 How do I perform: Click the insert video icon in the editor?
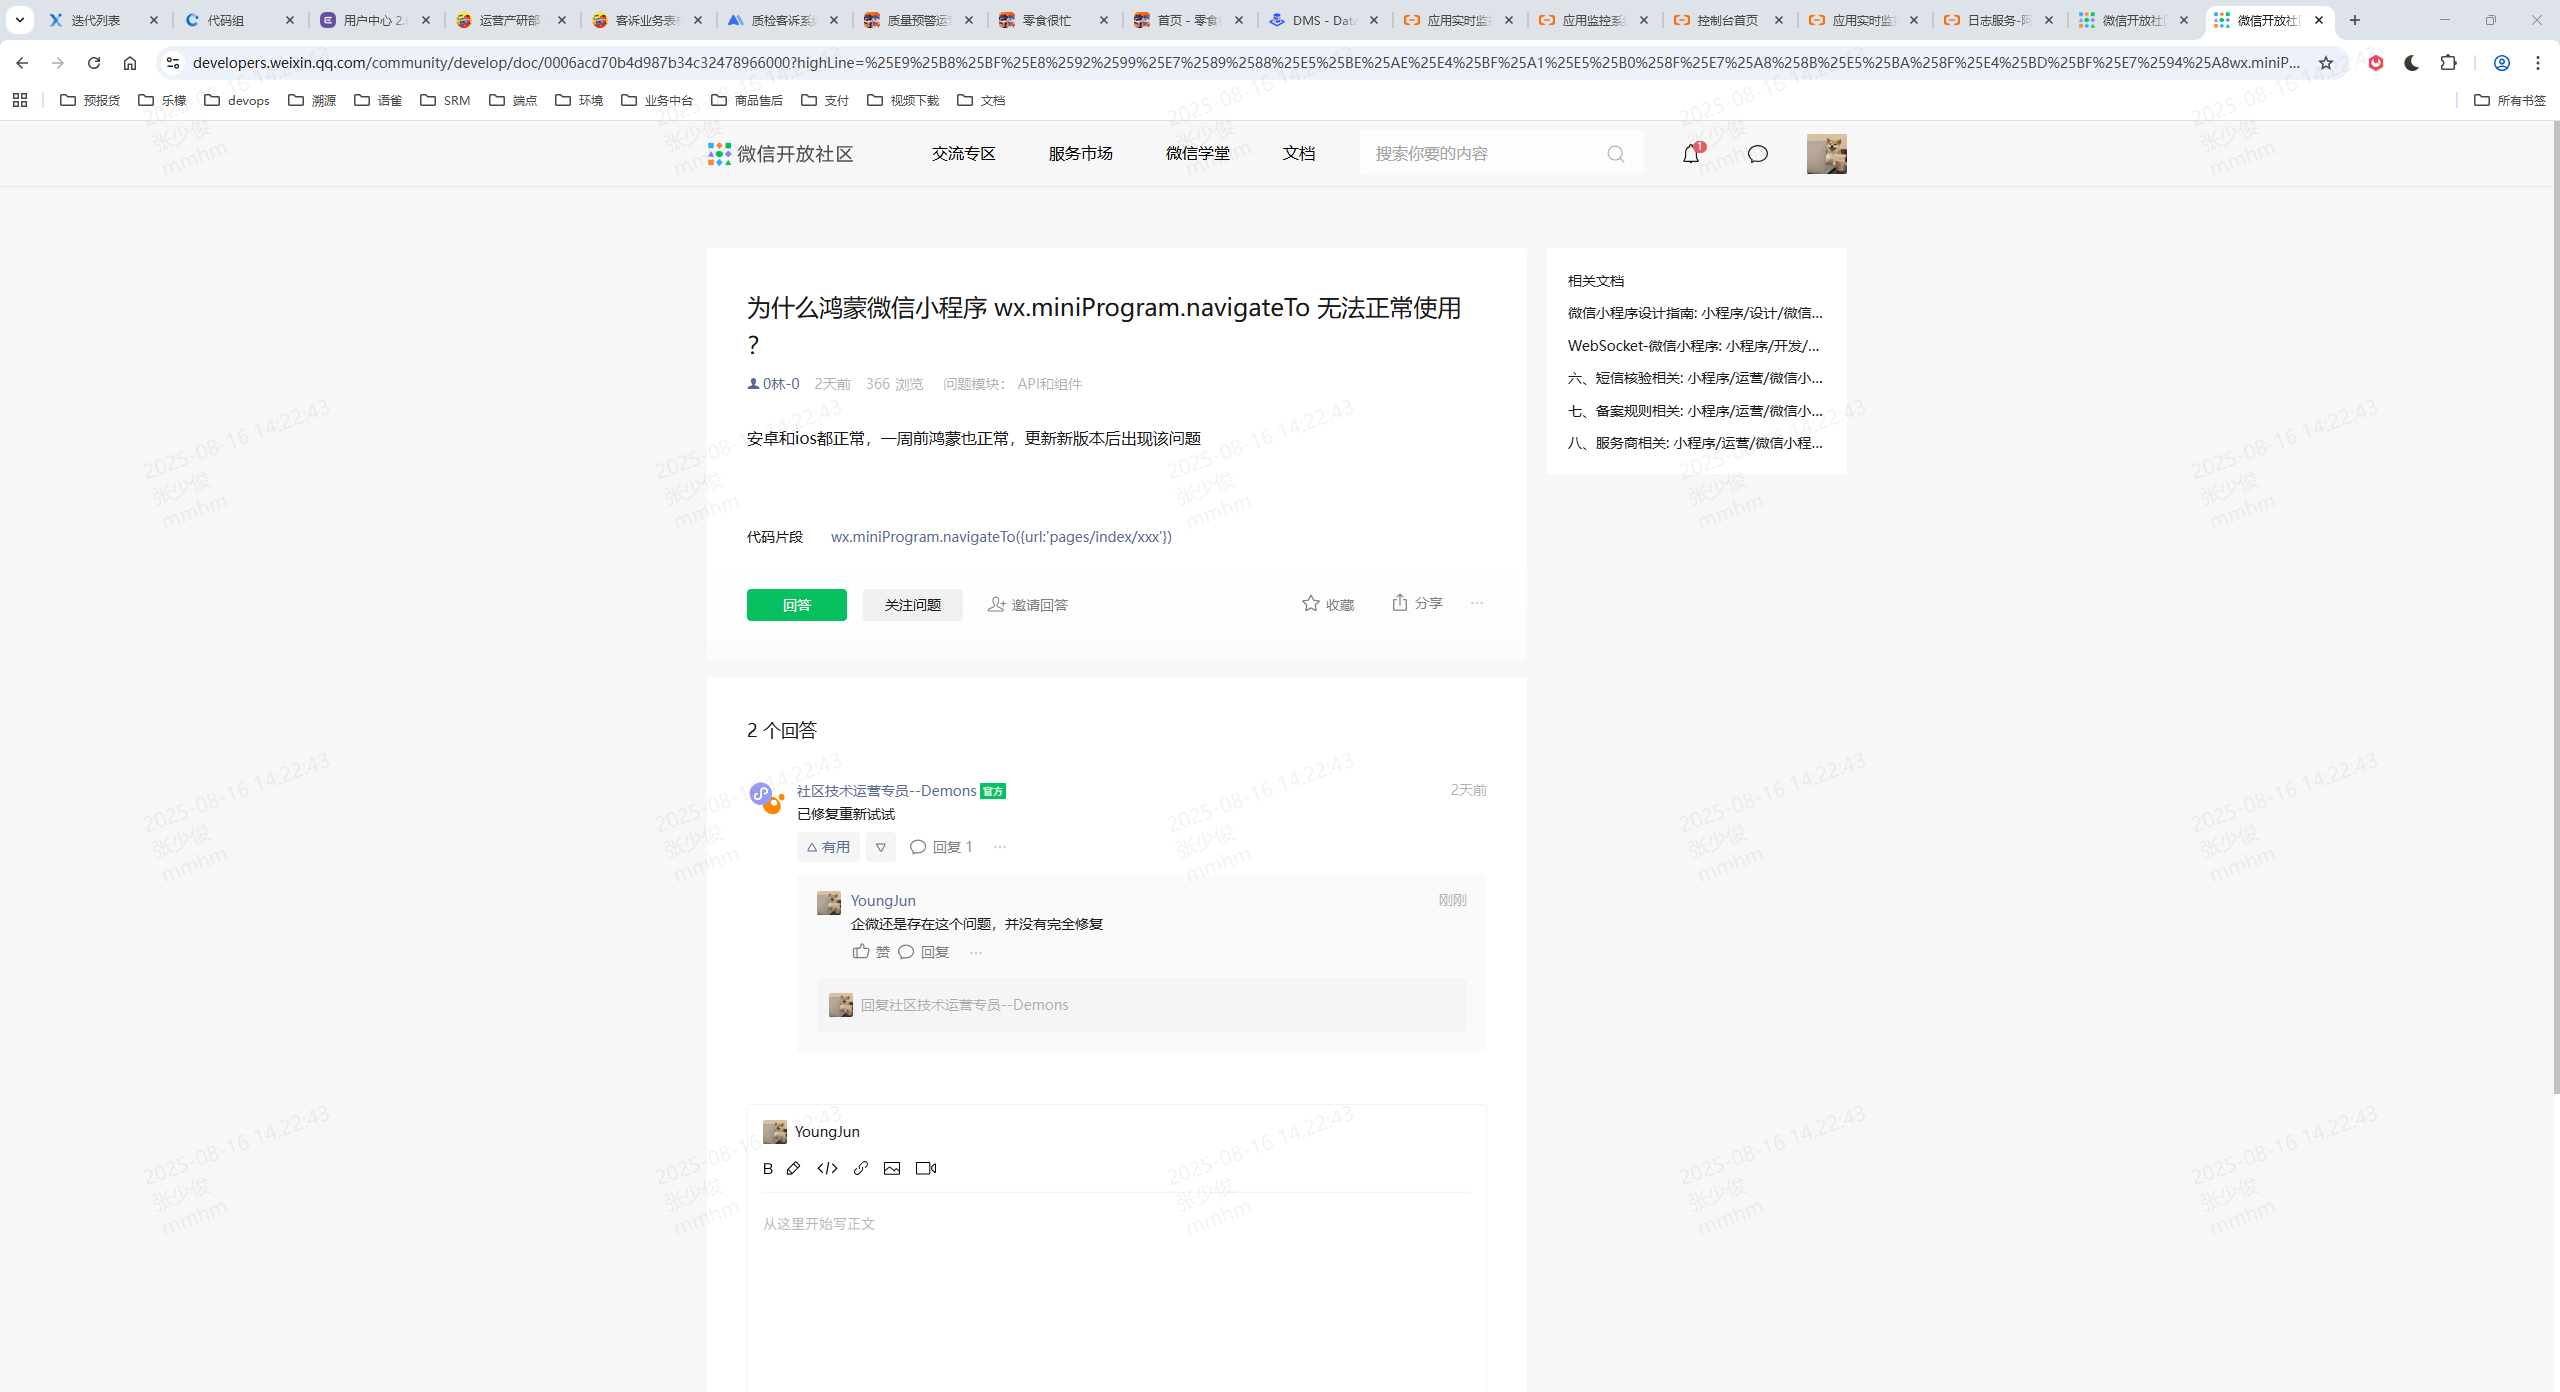pyautogui.click(x=926, y=1168)
